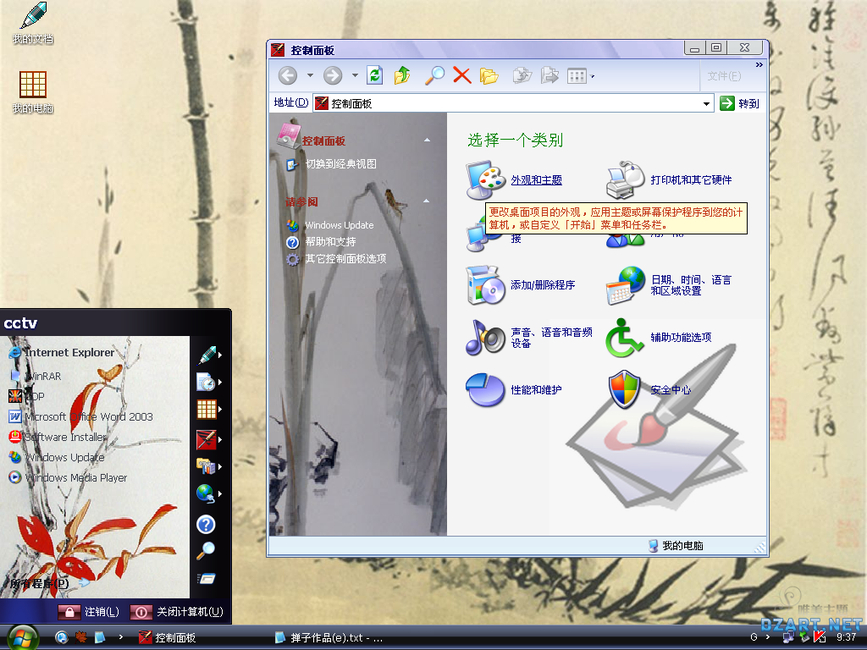867x650 pixels.
Task: Open 帮助和支持 in the sidebar
Action: (330, 242)
